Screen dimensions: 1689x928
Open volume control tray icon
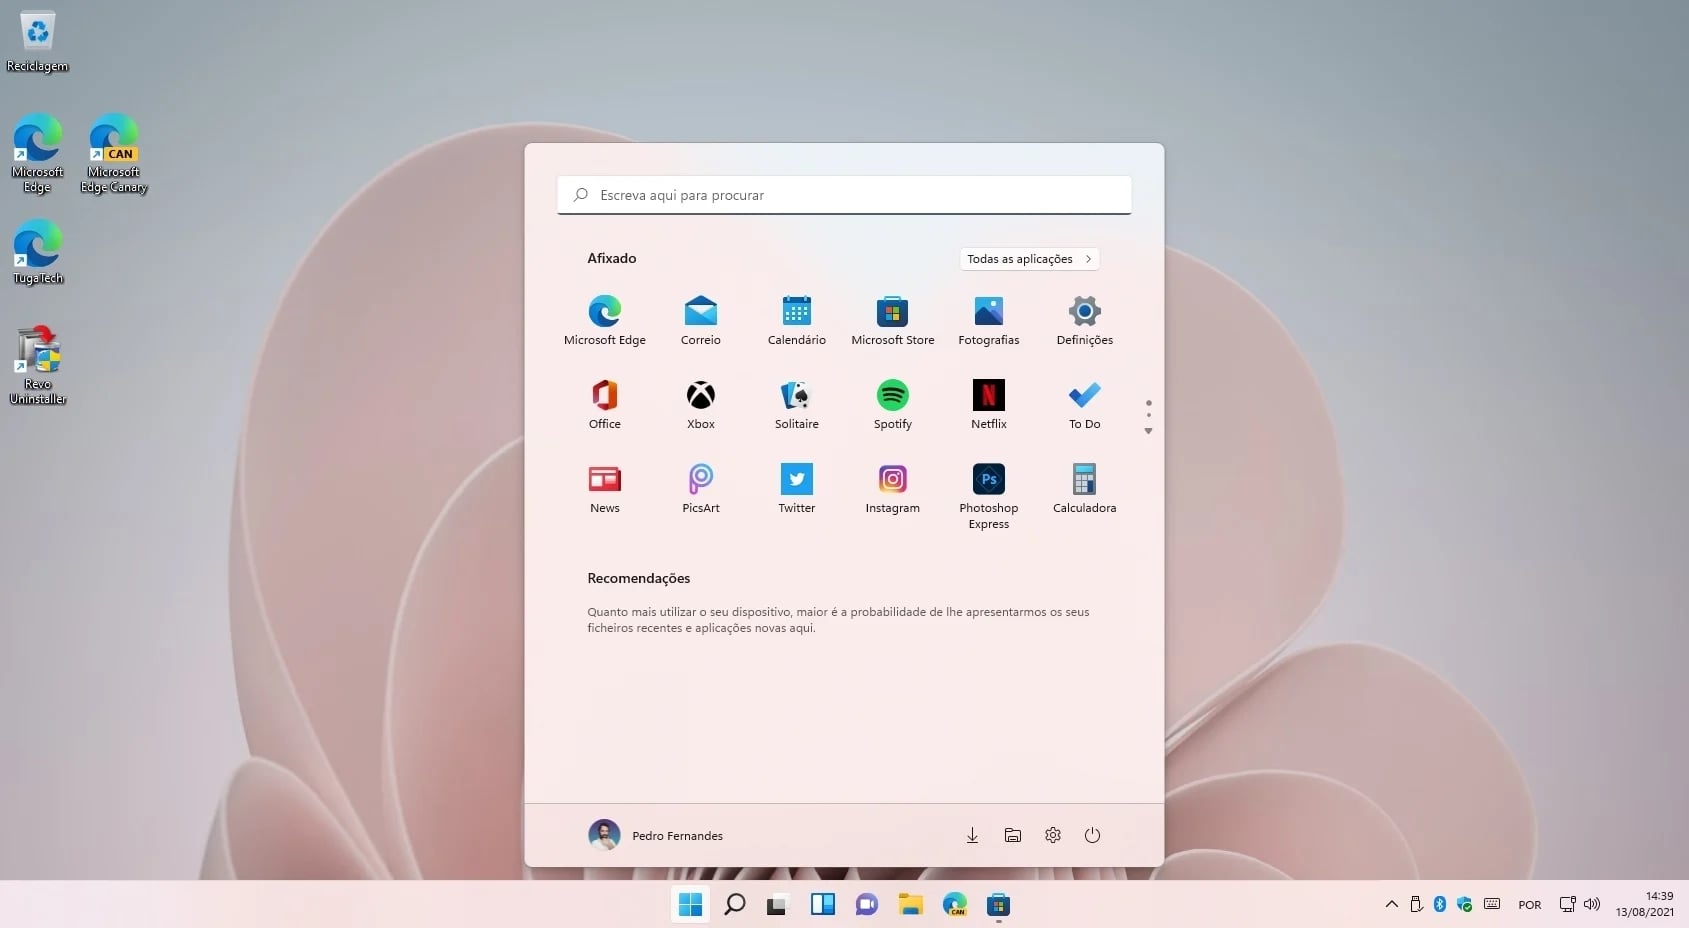click(x=1592, y=905)
